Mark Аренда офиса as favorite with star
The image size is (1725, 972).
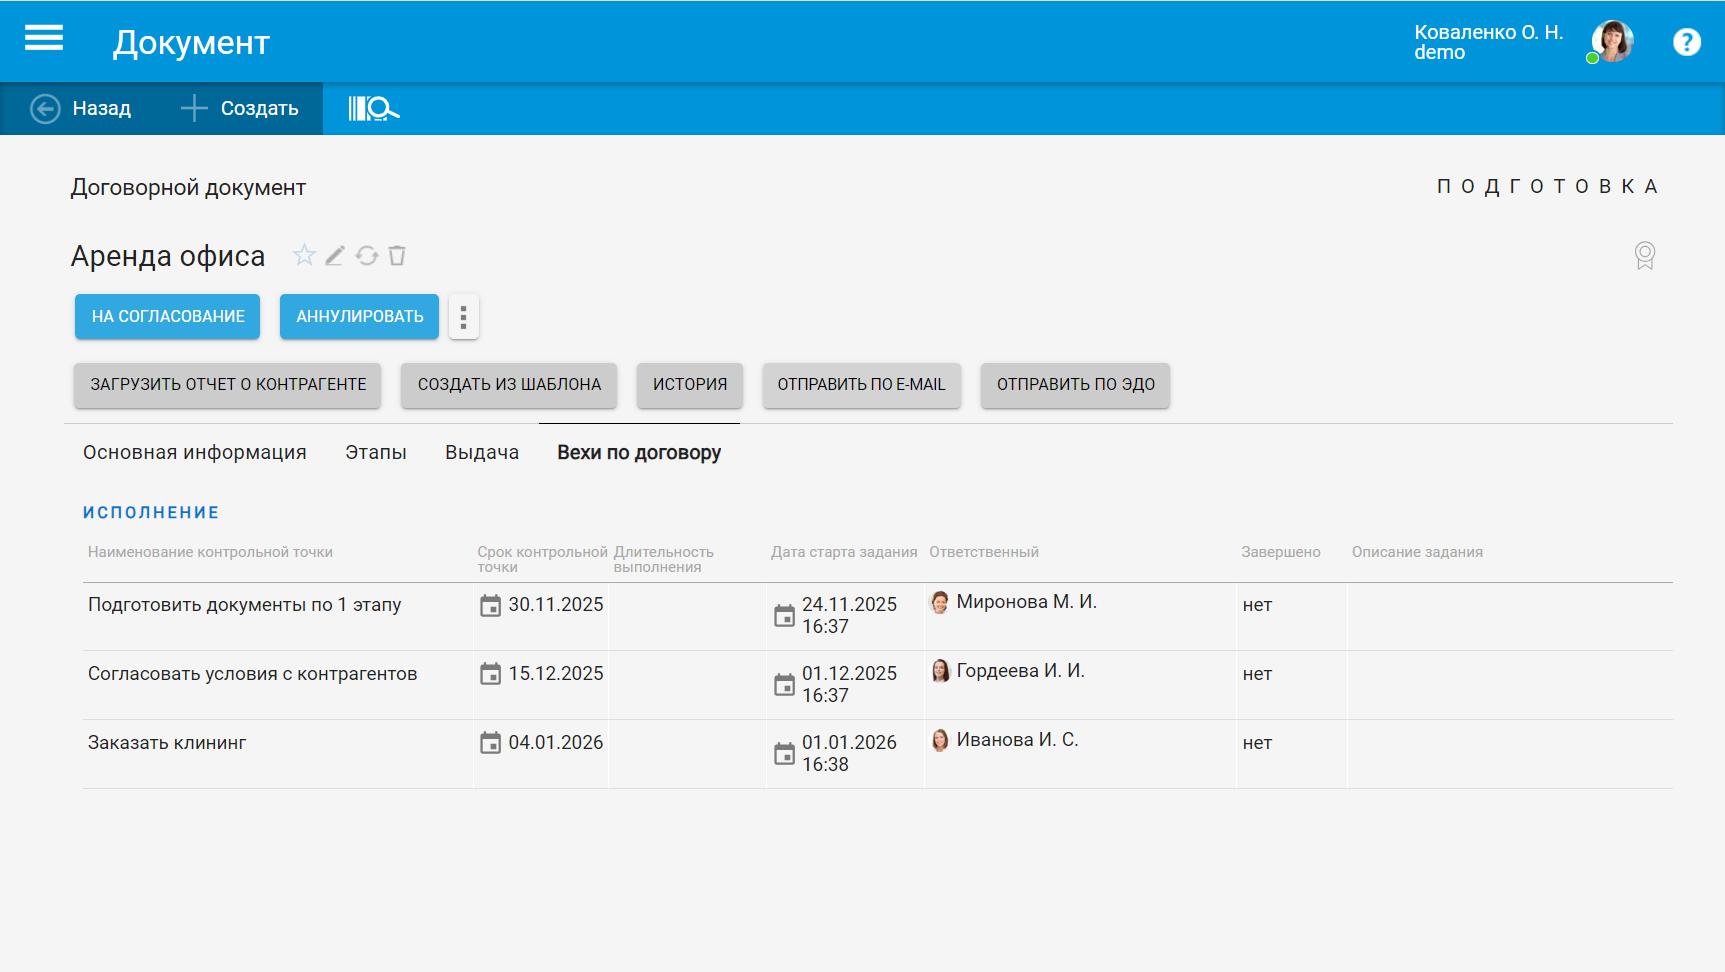click(x=304, y=256)
